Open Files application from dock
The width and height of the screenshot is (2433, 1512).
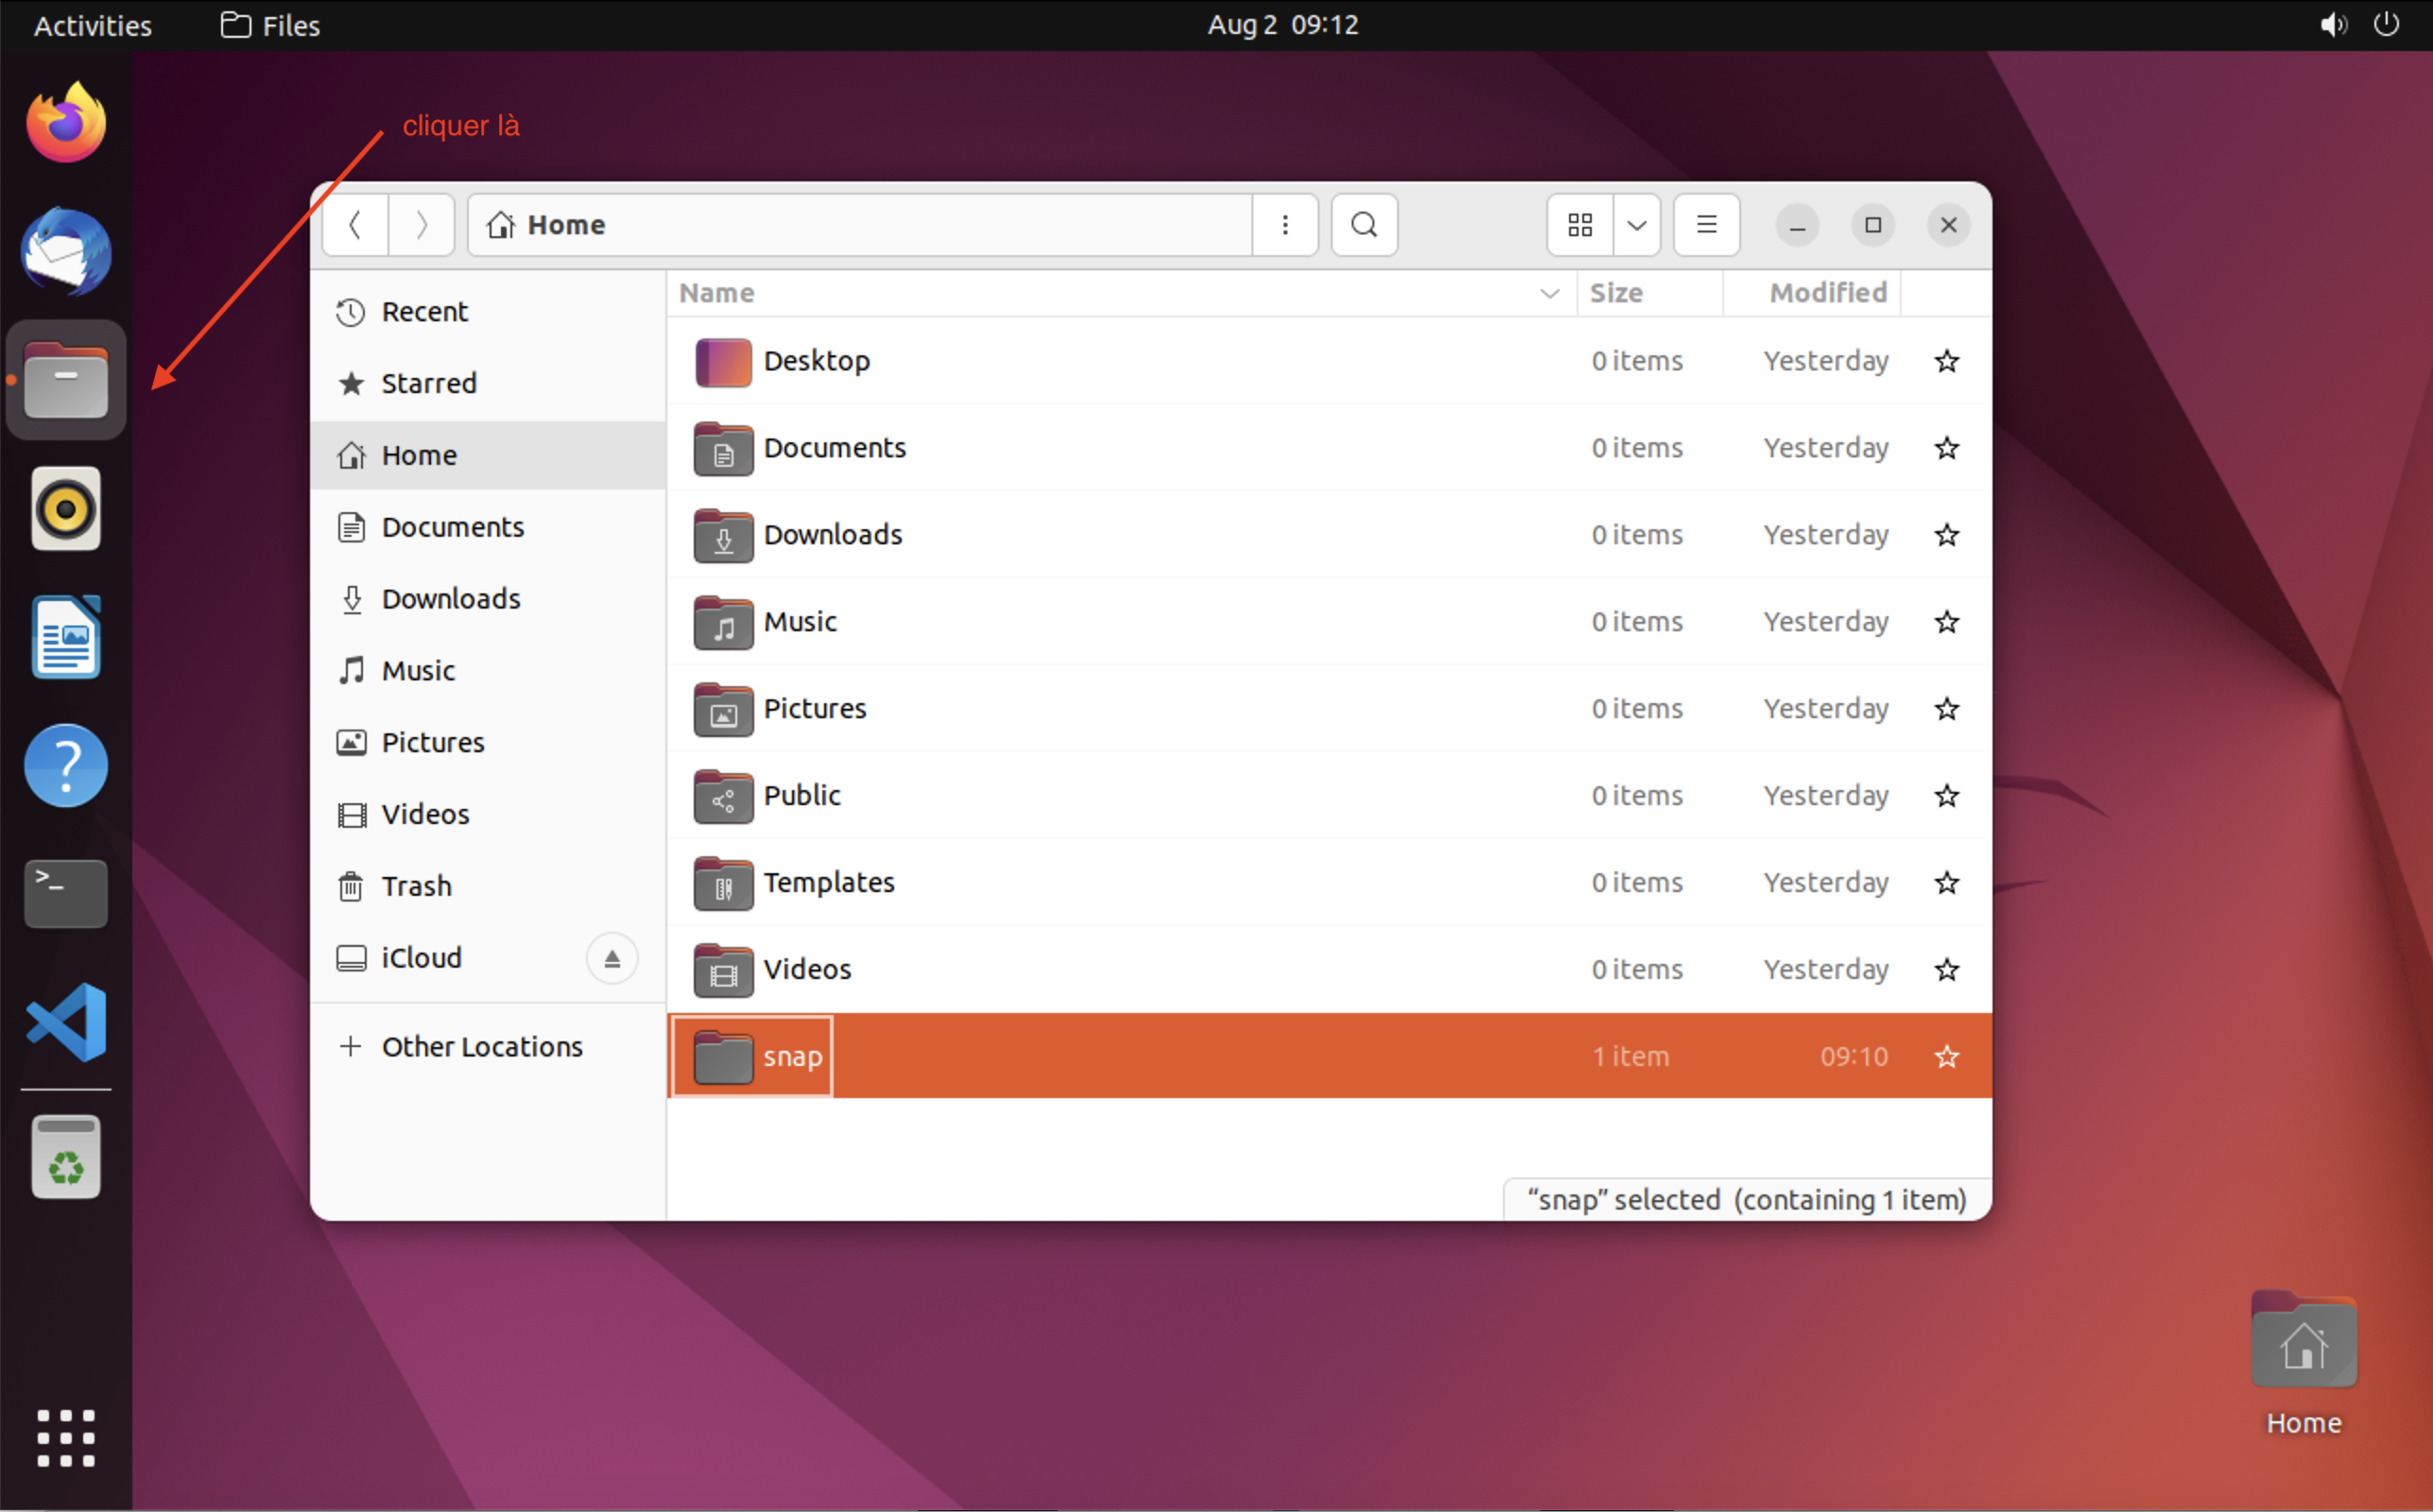click(64, 380)
